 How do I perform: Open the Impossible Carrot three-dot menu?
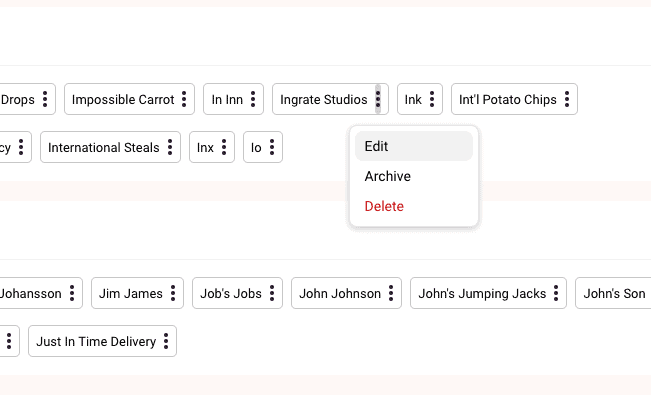(184, 100)
